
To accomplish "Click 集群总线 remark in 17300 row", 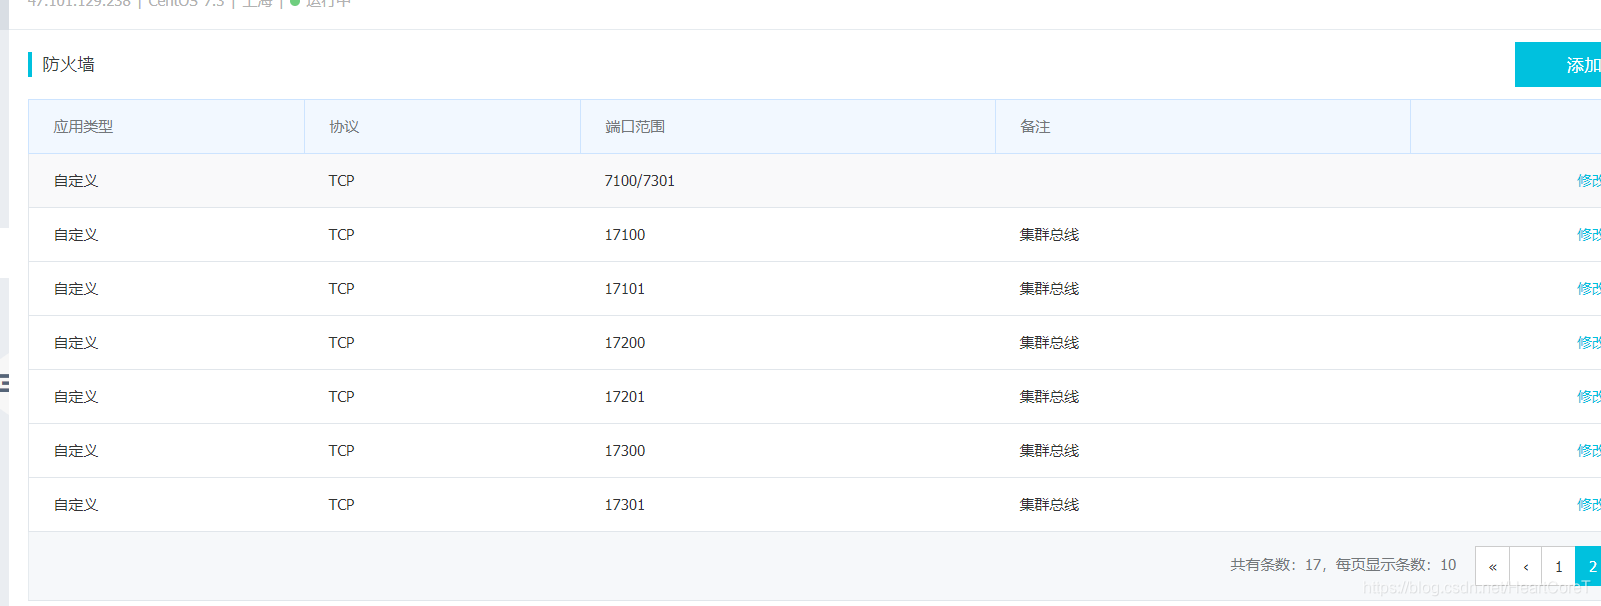I will (1049, 451).
